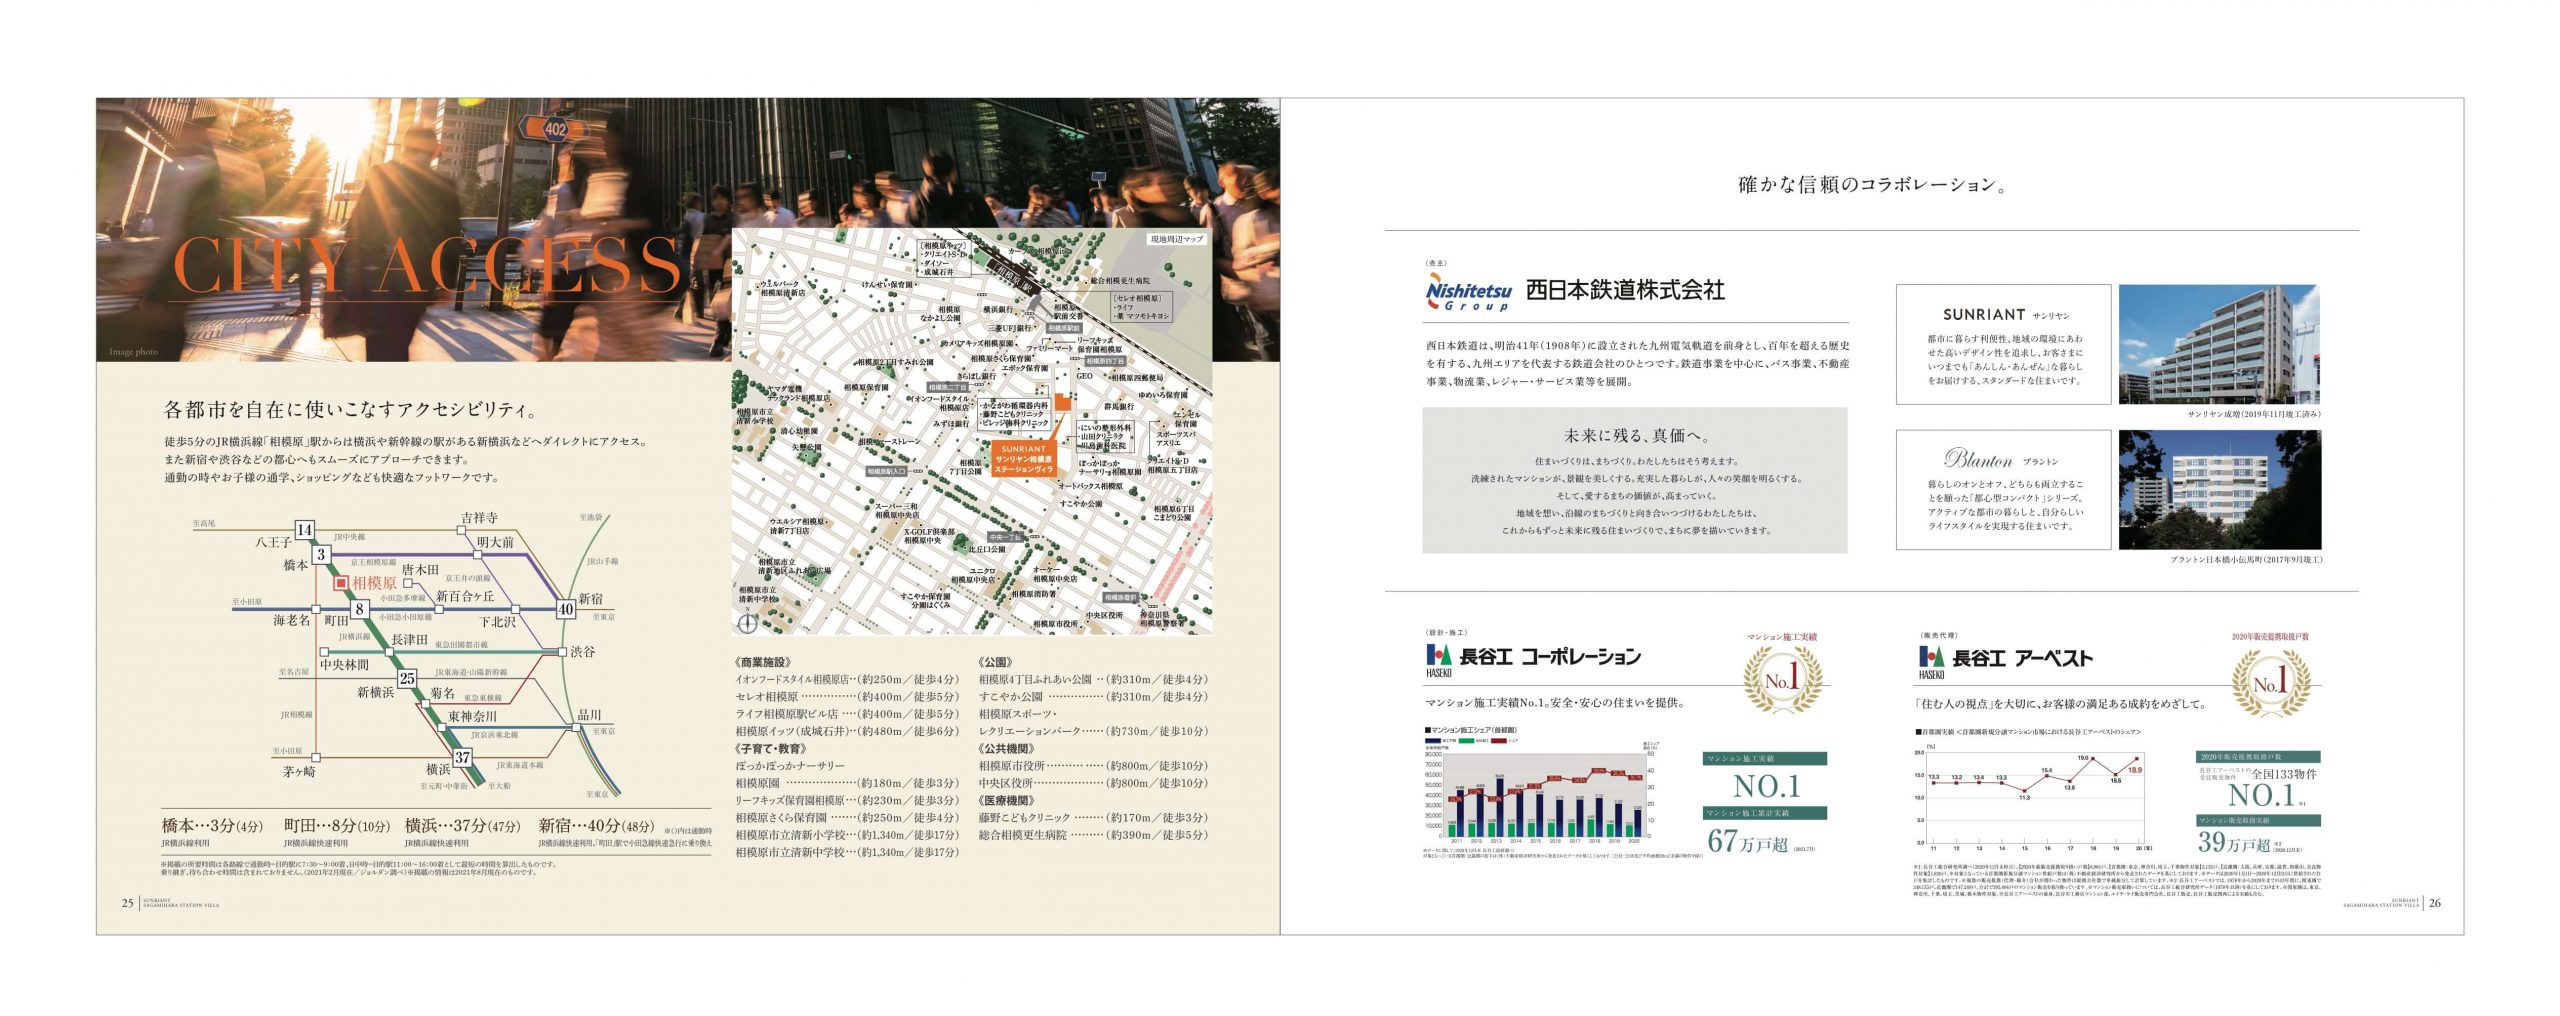Click the compass icon on the area map
This screenshot has height=1016, width=2560.
747,623
